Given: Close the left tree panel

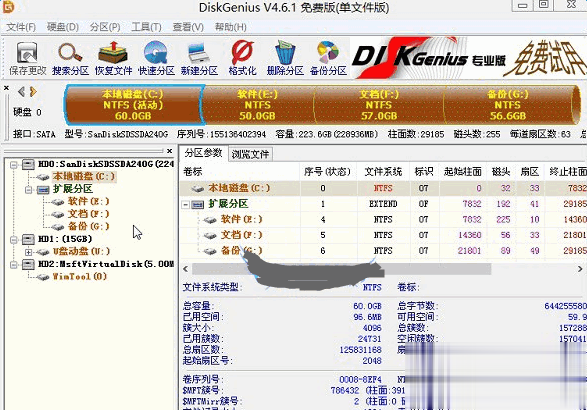Looking at the screenshot, I should 169,151.
